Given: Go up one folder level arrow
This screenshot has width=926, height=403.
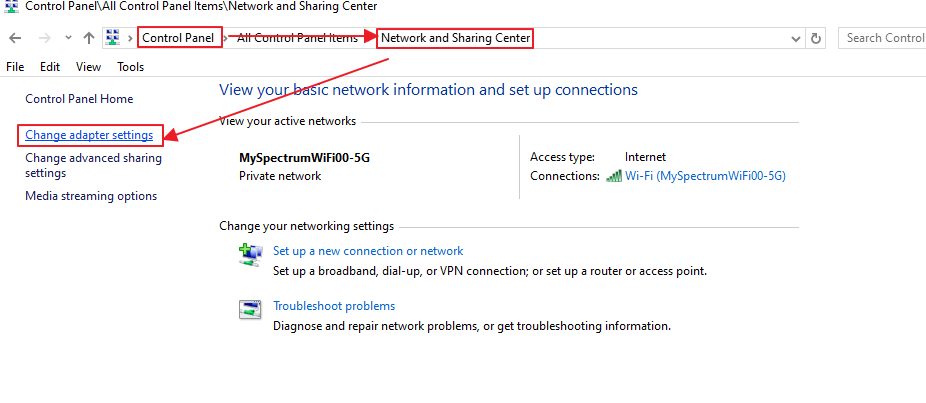Looking at the screenshot, I should pos(89,38).
